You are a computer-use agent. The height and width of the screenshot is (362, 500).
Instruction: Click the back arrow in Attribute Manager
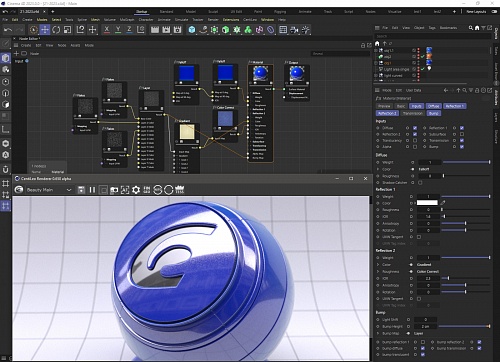(x=446, y=90)
